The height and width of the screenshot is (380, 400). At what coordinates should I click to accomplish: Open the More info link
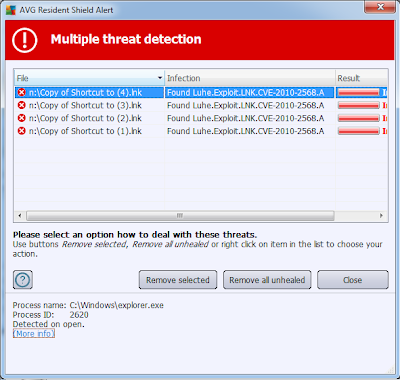point(34,333)
